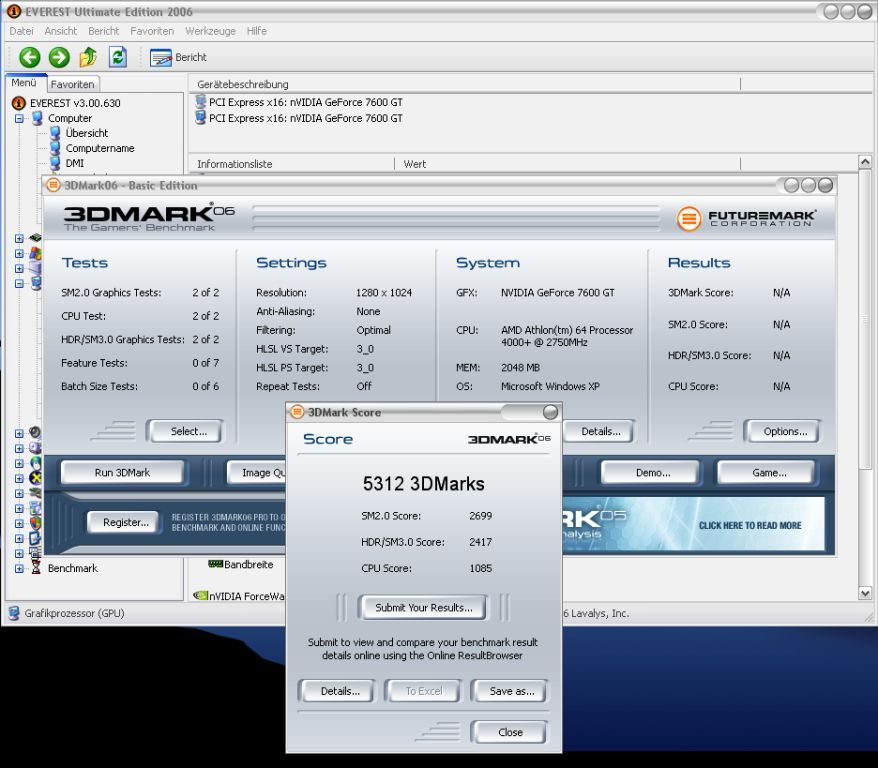Click the security shield icon in the tree
The width and height of the screenshot is (878, 768).
(x=35, y=523)
